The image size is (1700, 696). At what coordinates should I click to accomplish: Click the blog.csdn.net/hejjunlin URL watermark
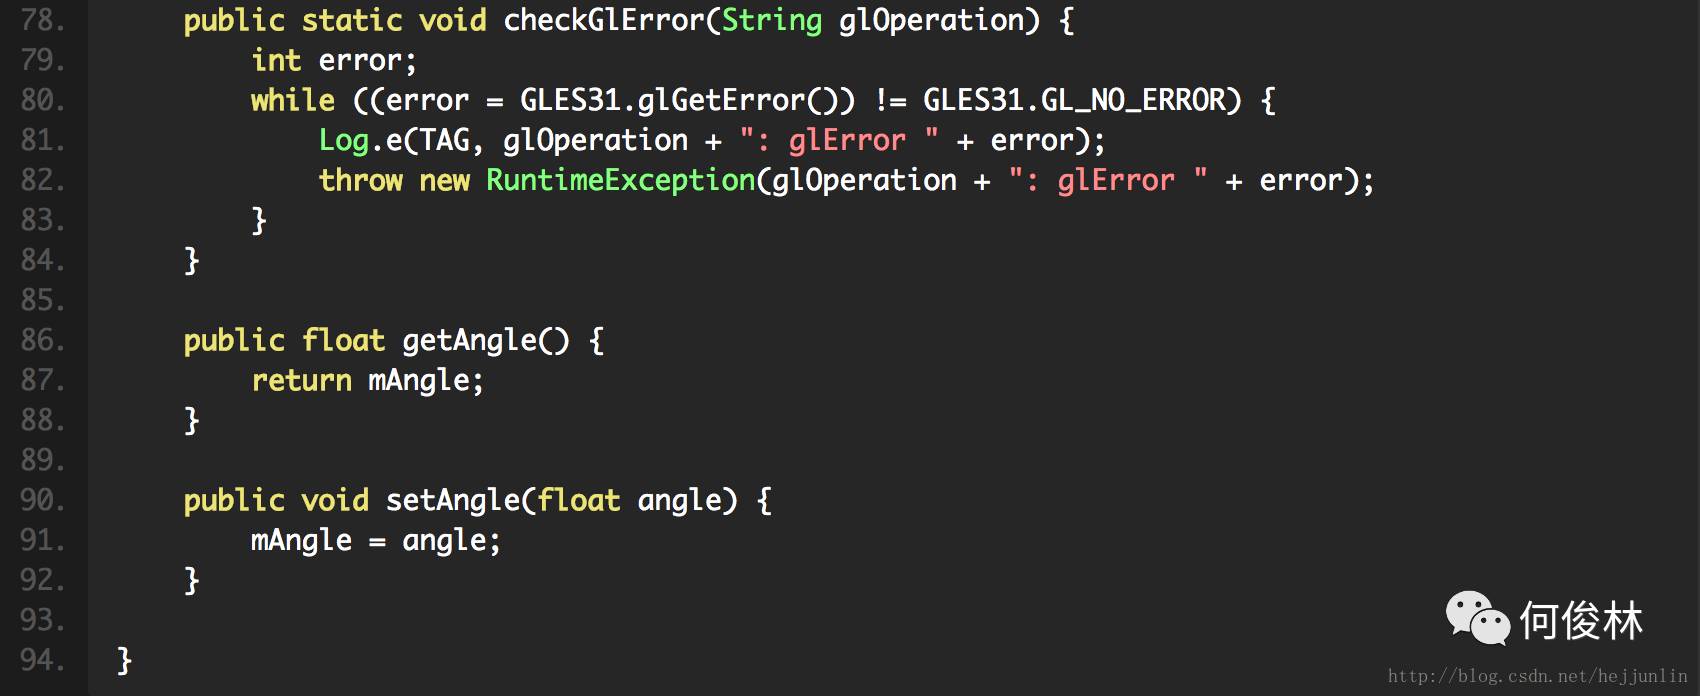tap(1537, 677)
